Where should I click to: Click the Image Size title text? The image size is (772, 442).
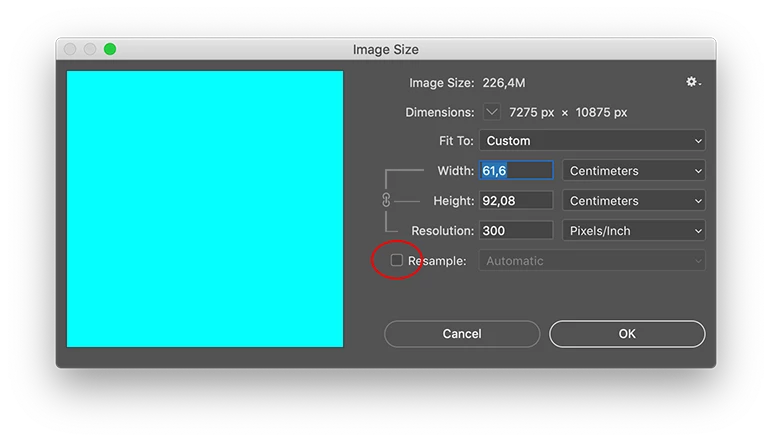[386, 49]
